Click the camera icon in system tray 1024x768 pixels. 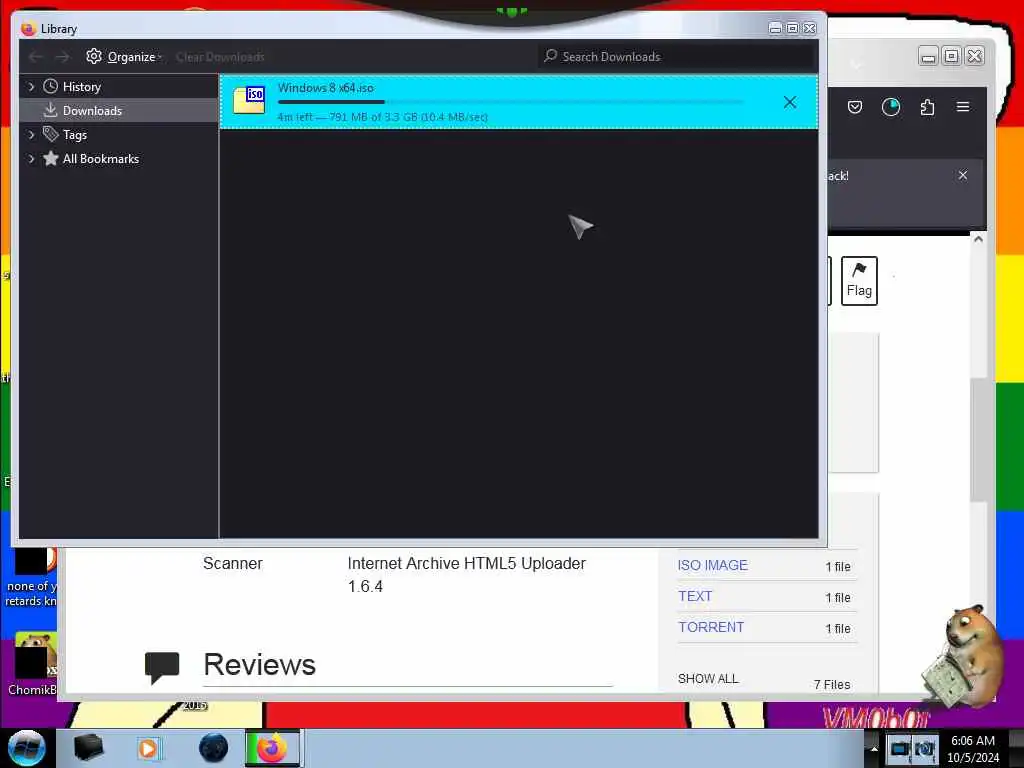click(x=925, y=749)
